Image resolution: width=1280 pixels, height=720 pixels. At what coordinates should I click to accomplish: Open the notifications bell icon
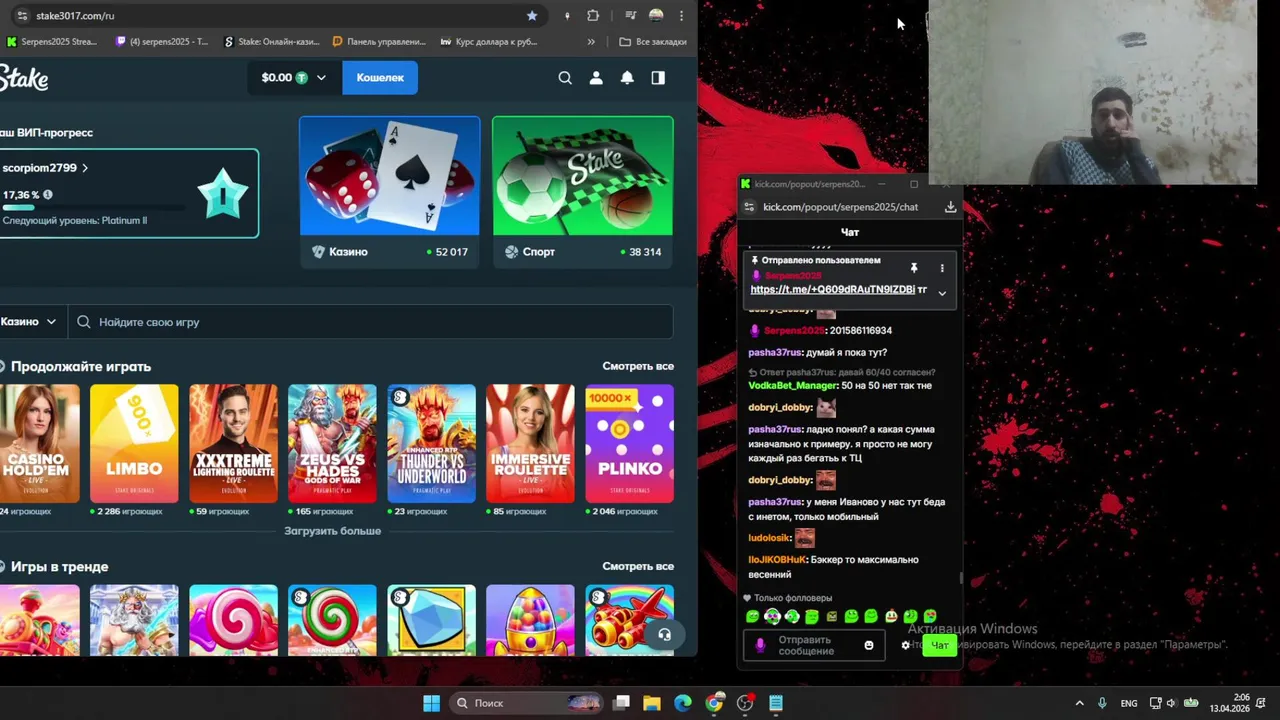[627, 78]
